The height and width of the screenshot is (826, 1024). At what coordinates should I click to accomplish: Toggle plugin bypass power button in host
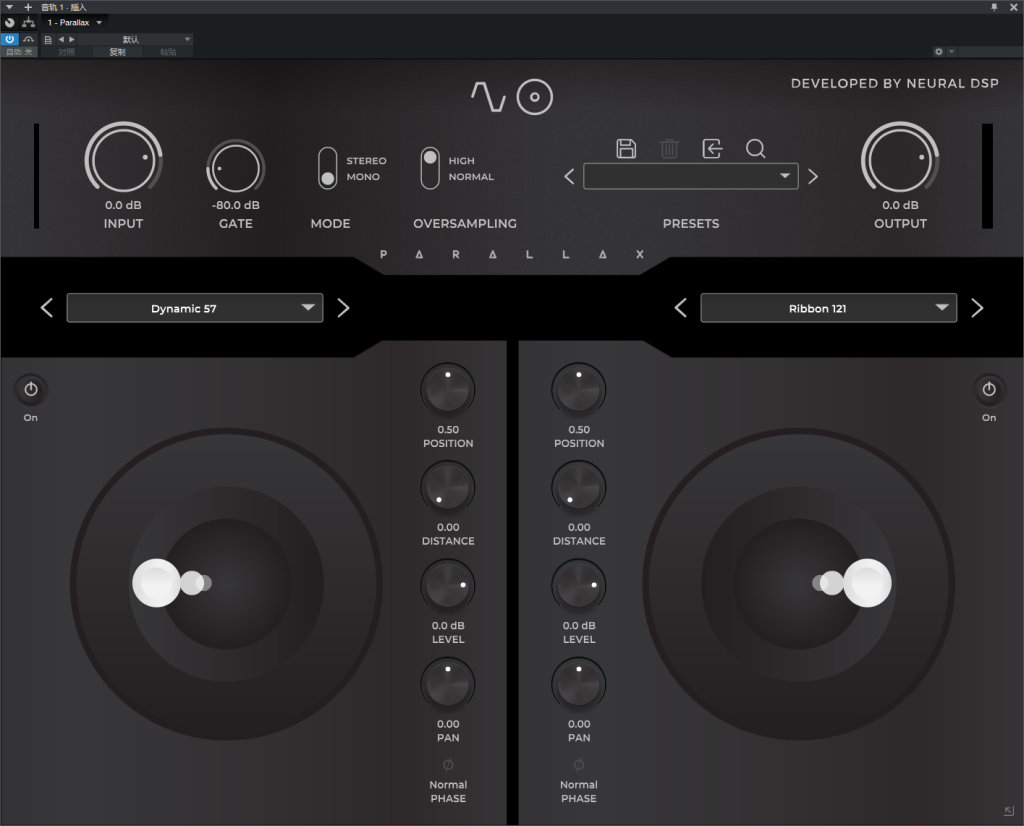[x=10, y=39]
